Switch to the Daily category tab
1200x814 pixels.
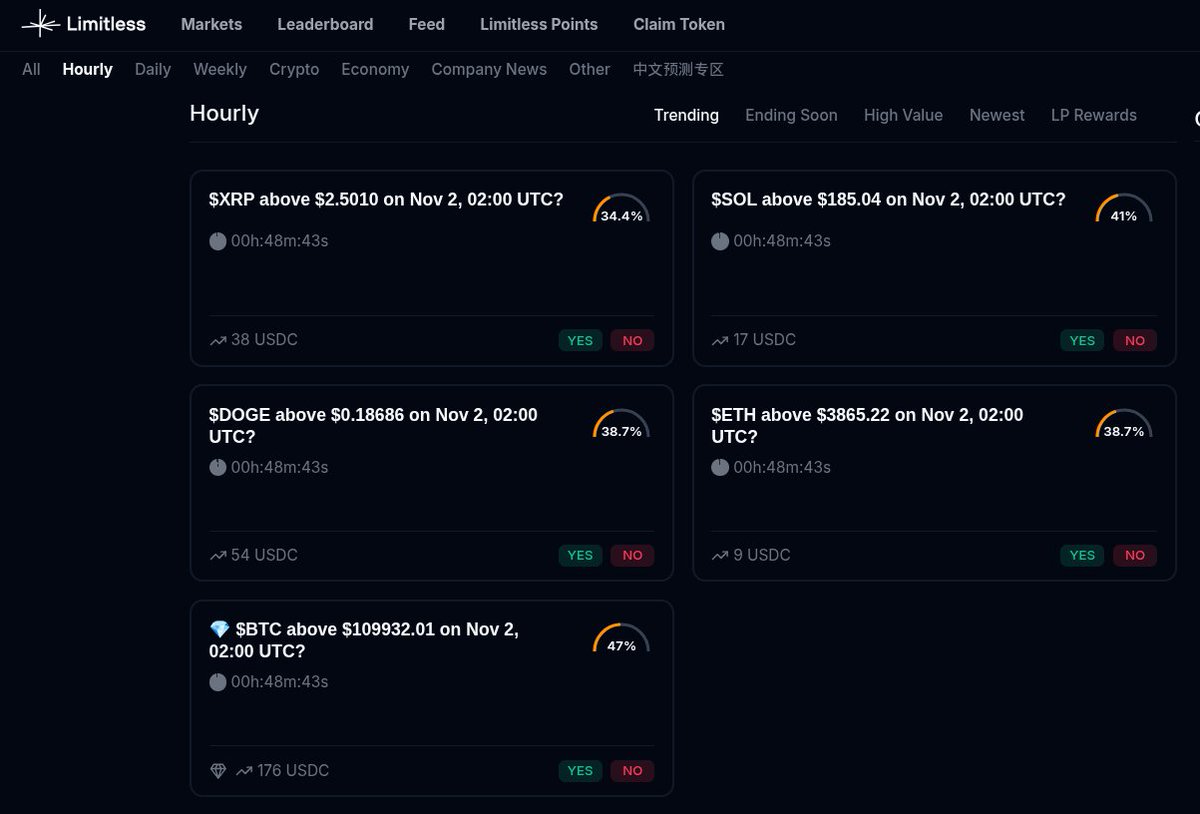(x=153, y=69)
